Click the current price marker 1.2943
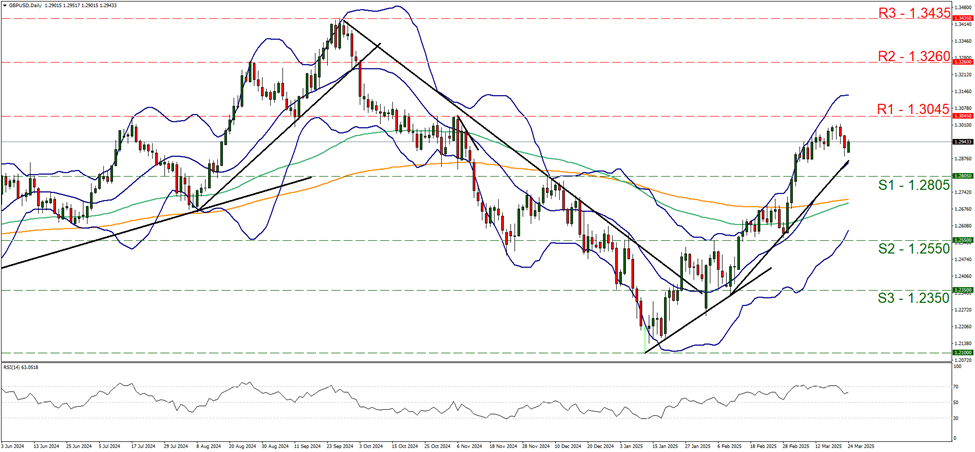Screen dimensions: 975x452 [x=961, y=142]
